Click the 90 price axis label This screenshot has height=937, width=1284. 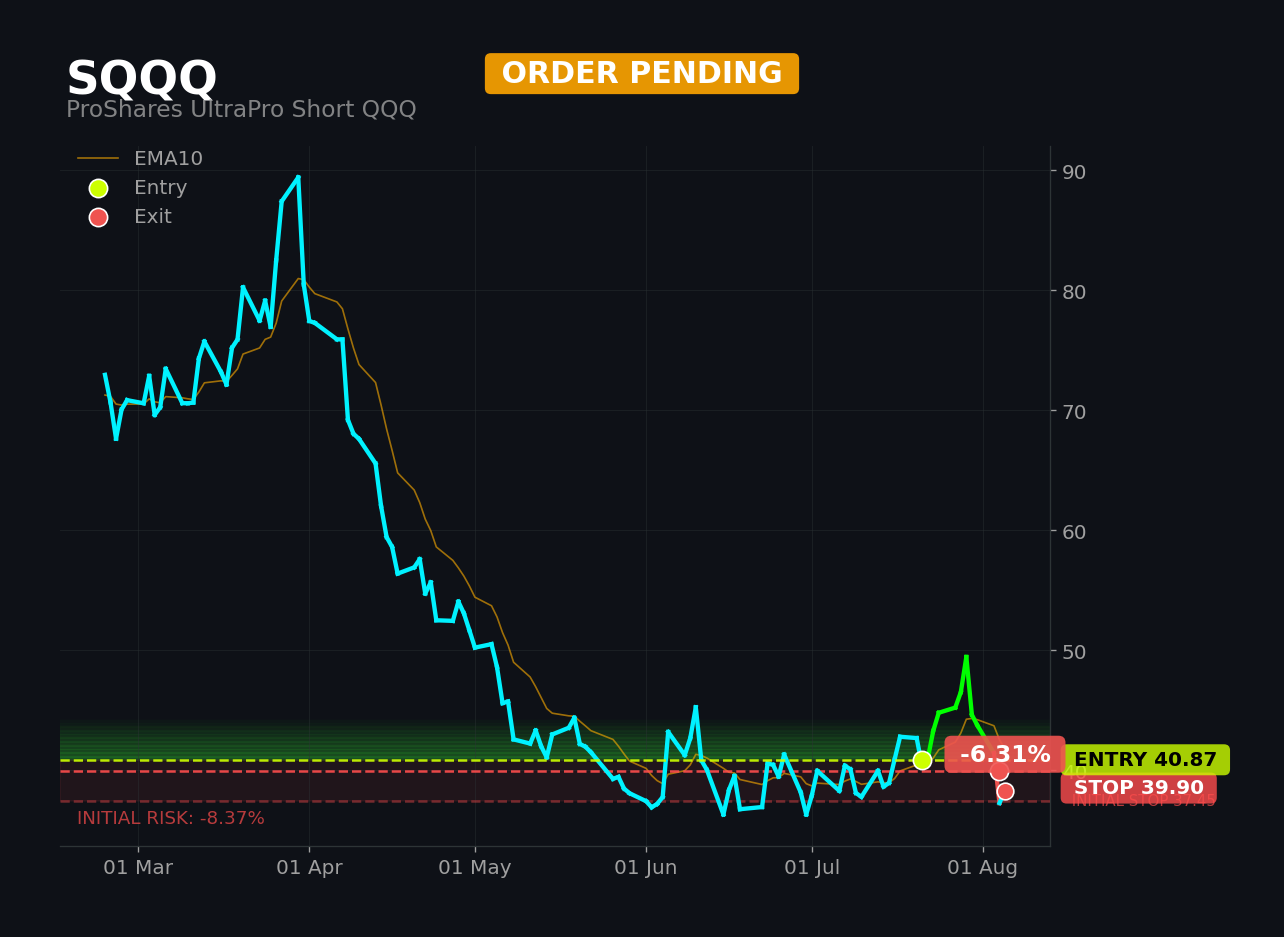1074,172
